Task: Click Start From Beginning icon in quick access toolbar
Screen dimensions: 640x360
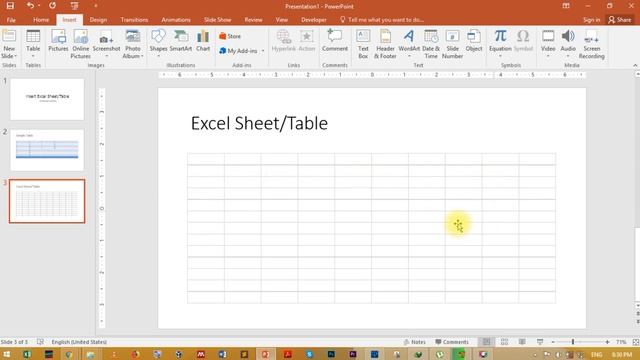Action: tap(74, 6)
